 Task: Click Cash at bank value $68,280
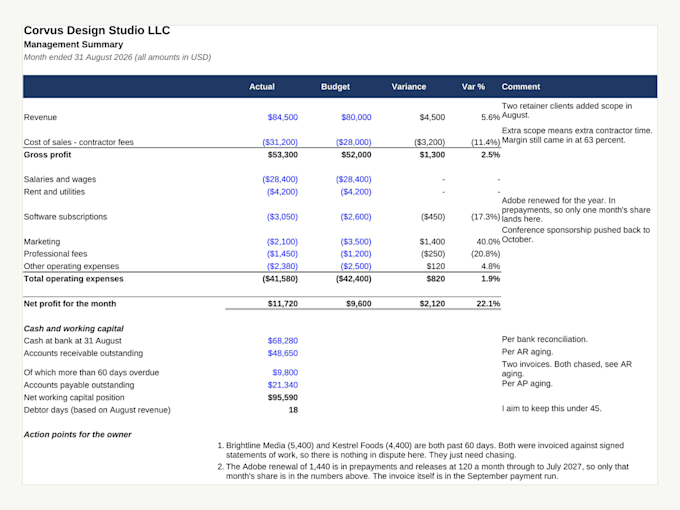pos(283,341)
